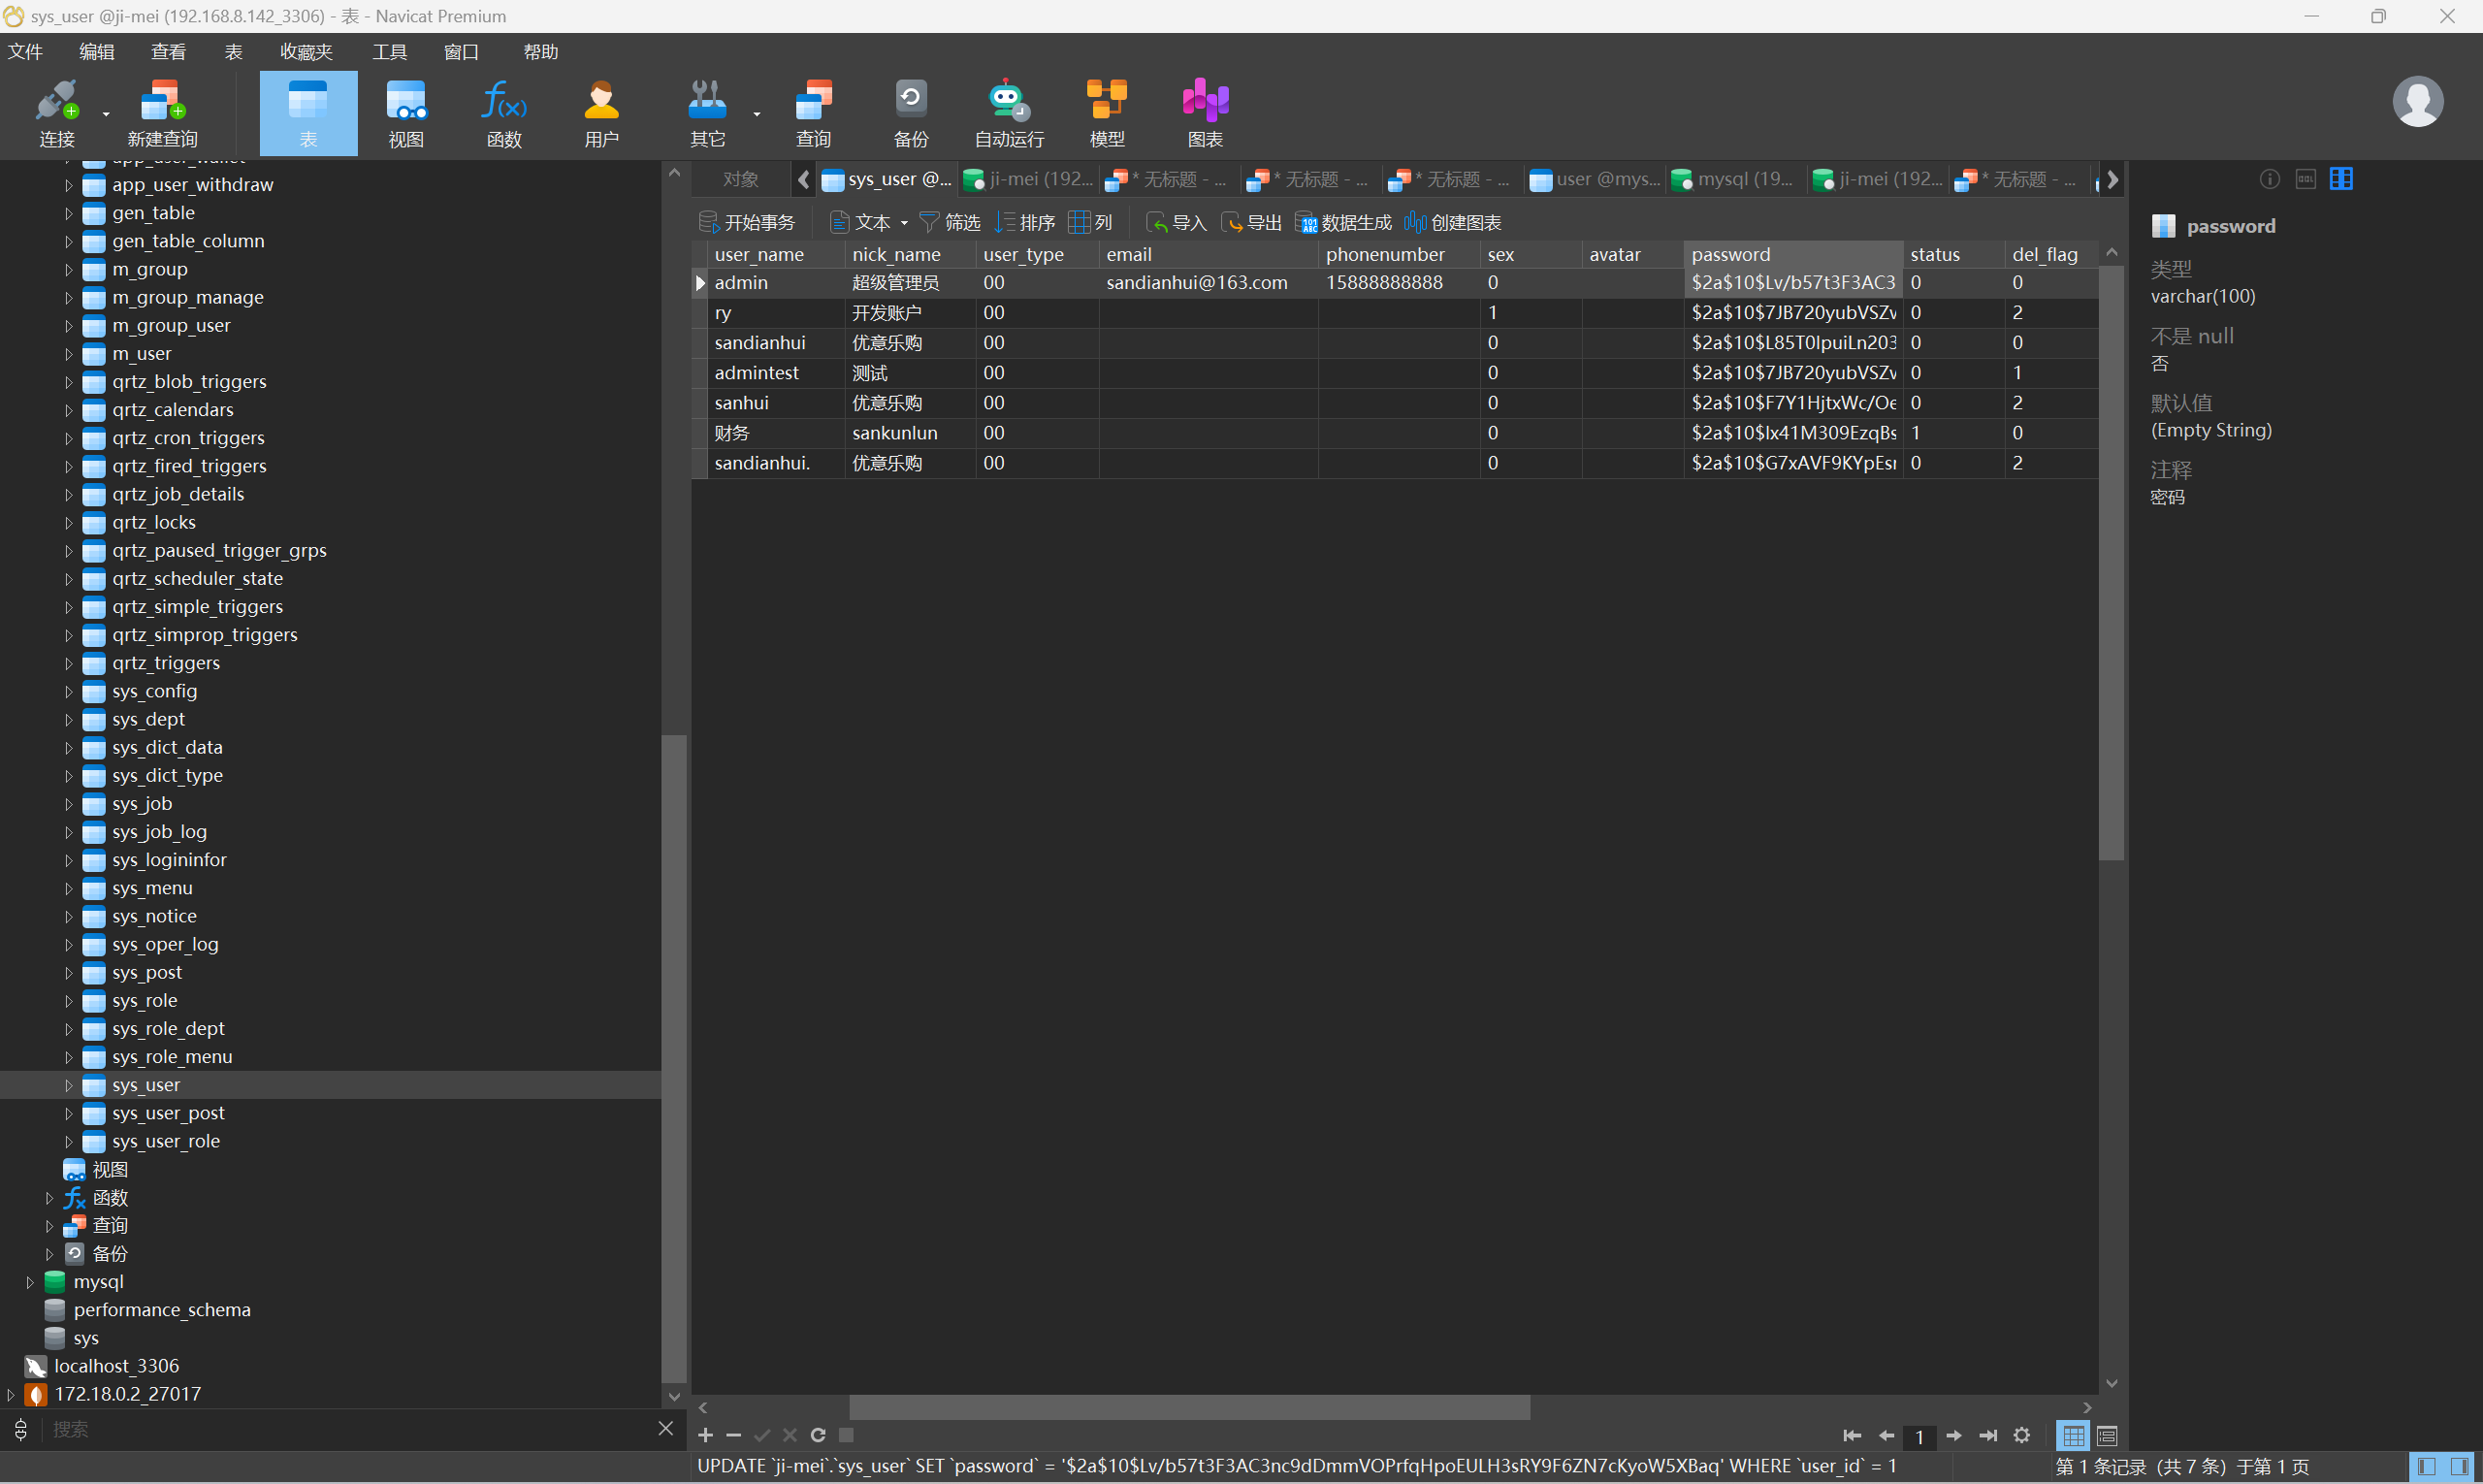The image size is (2483, 1484).
Task: Click the refresh icon below the grid
Action: point(818,1435)
